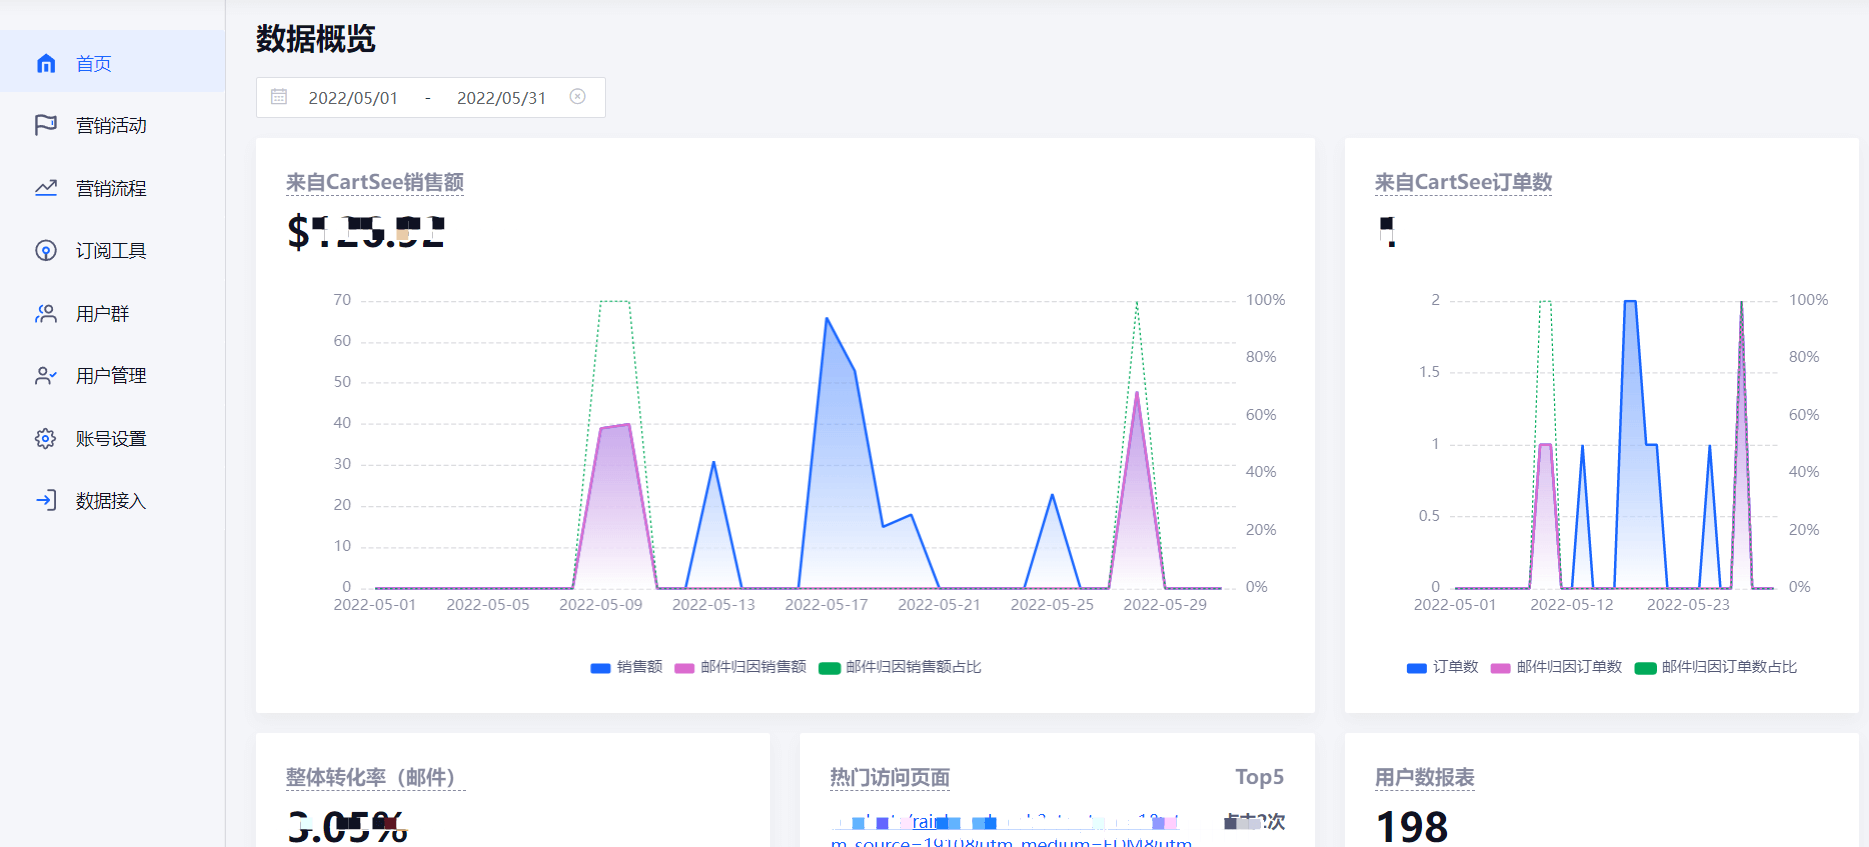1869x847 pixels.
Task: Click the gear icon beside 账号设置
Action: click(x=46, y=438)
